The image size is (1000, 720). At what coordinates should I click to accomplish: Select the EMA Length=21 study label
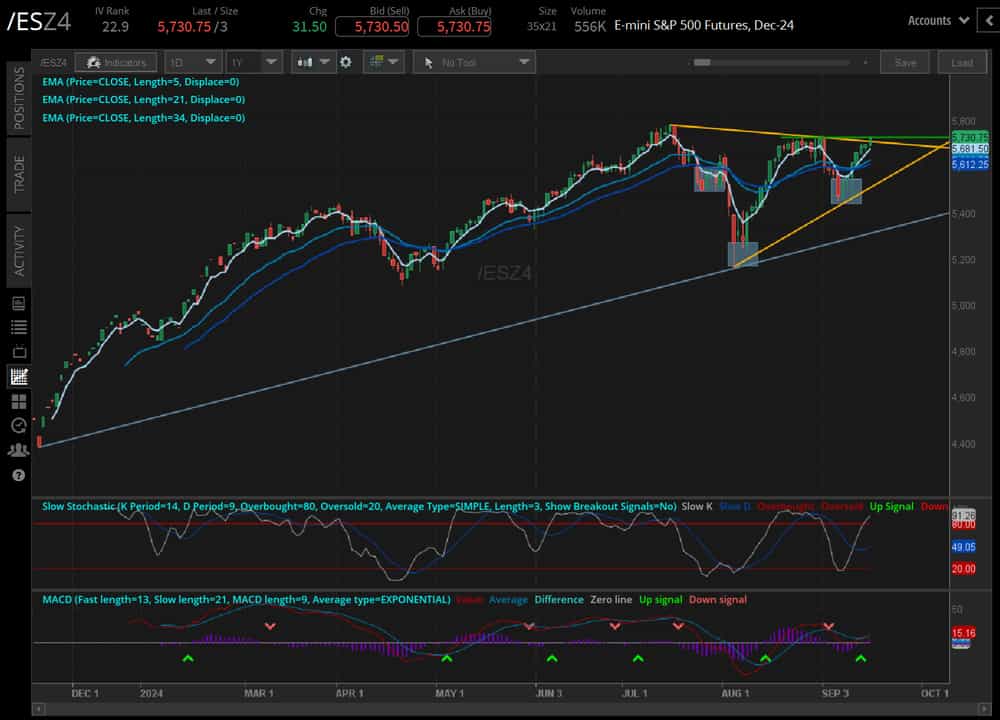[143, 99]
